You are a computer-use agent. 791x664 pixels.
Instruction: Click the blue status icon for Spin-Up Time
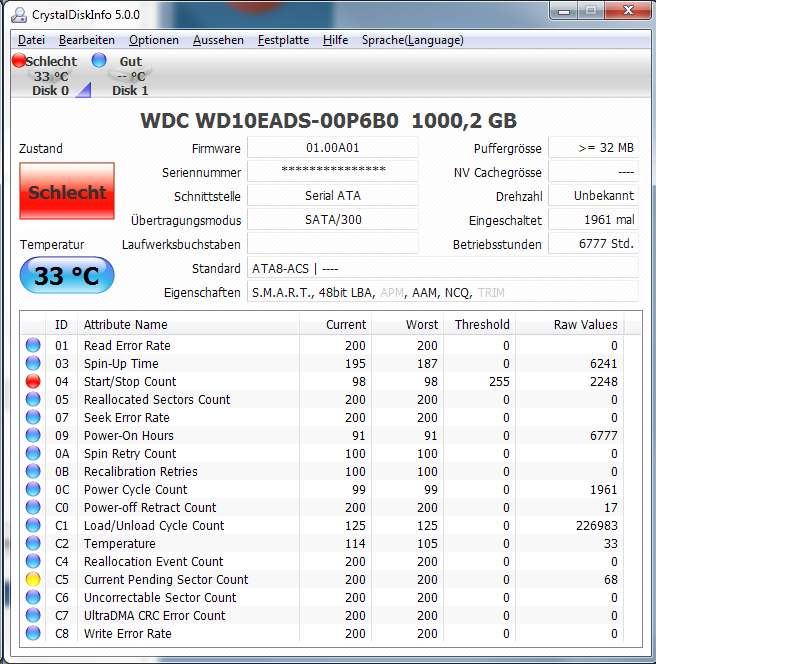click(x=33, y=363)
